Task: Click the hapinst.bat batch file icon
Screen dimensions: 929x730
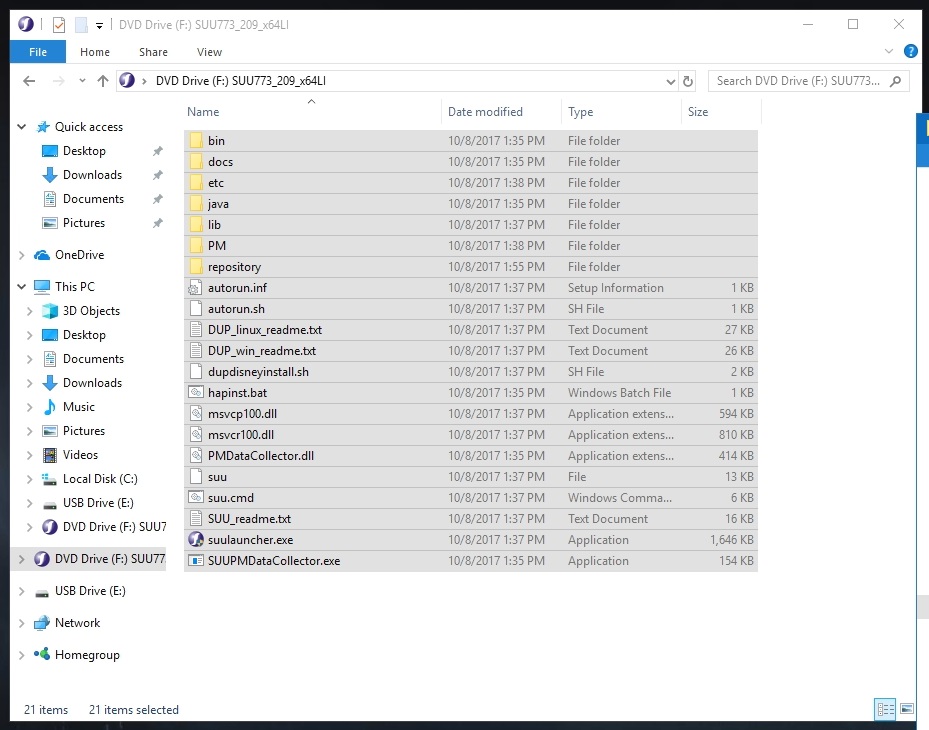Action: 196,393
